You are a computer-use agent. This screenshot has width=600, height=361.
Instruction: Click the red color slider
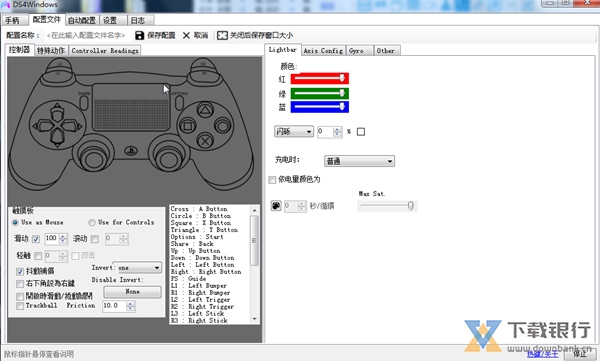[x=320, y=78]
